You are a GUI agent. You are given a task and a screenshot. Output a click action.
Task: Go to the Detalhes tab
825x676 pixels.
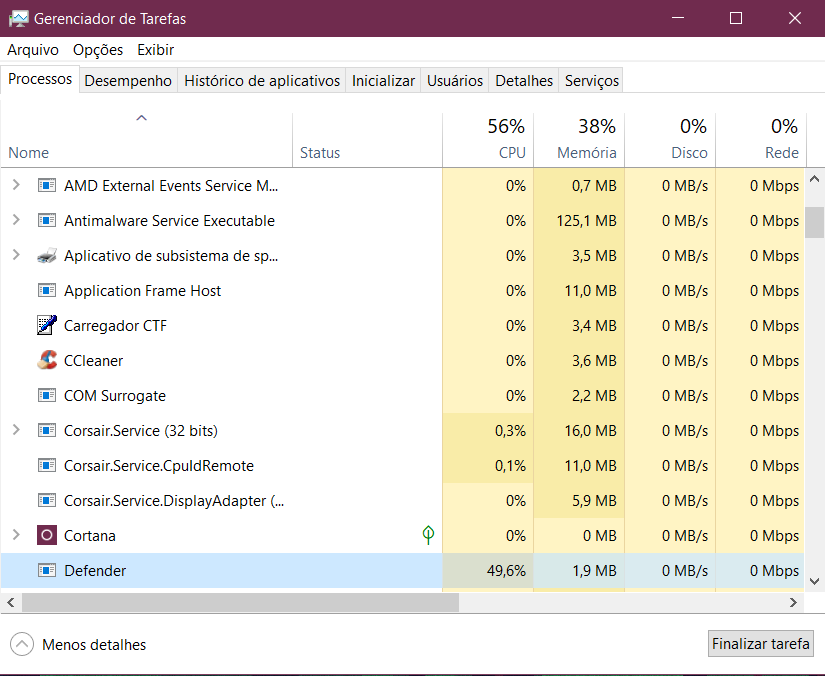tap(524, 80)
